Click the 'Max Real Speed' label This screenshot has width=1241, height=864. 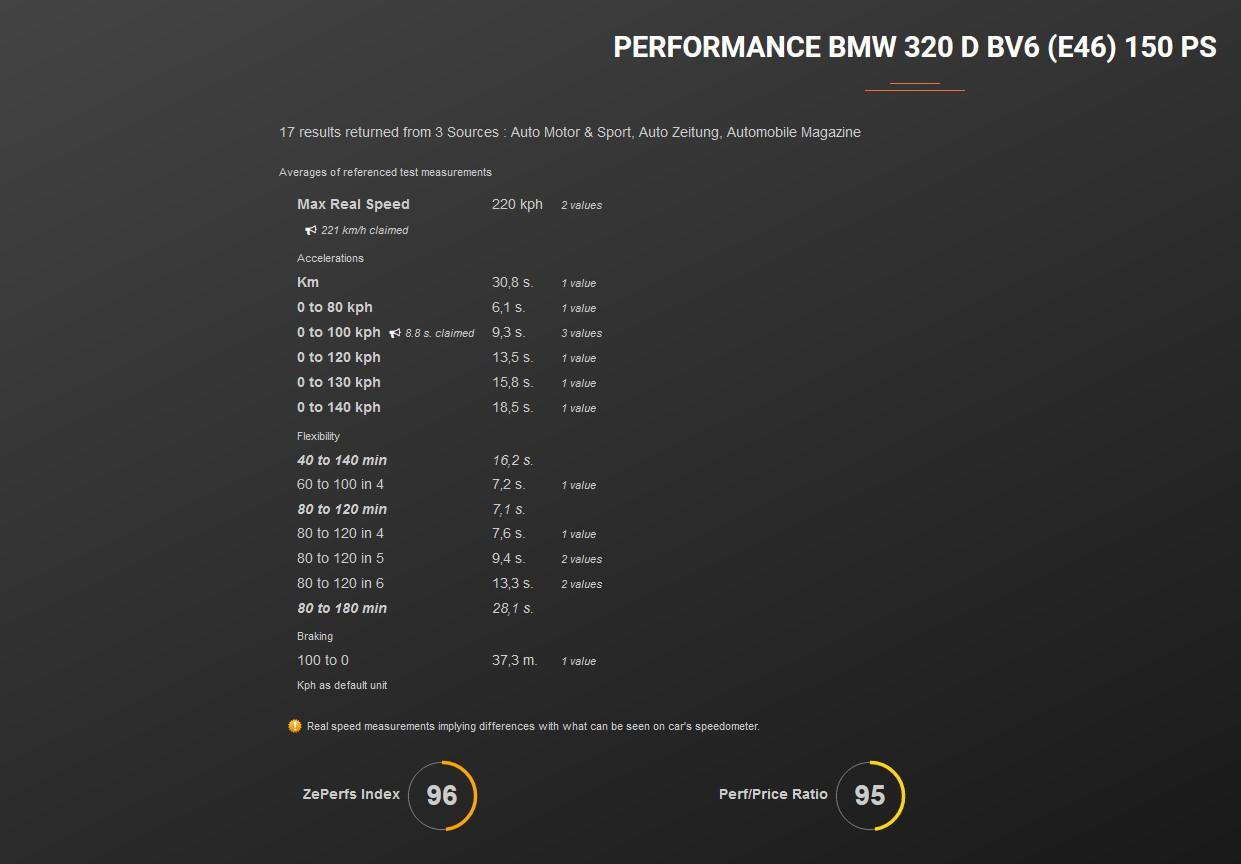coord(353,204)
